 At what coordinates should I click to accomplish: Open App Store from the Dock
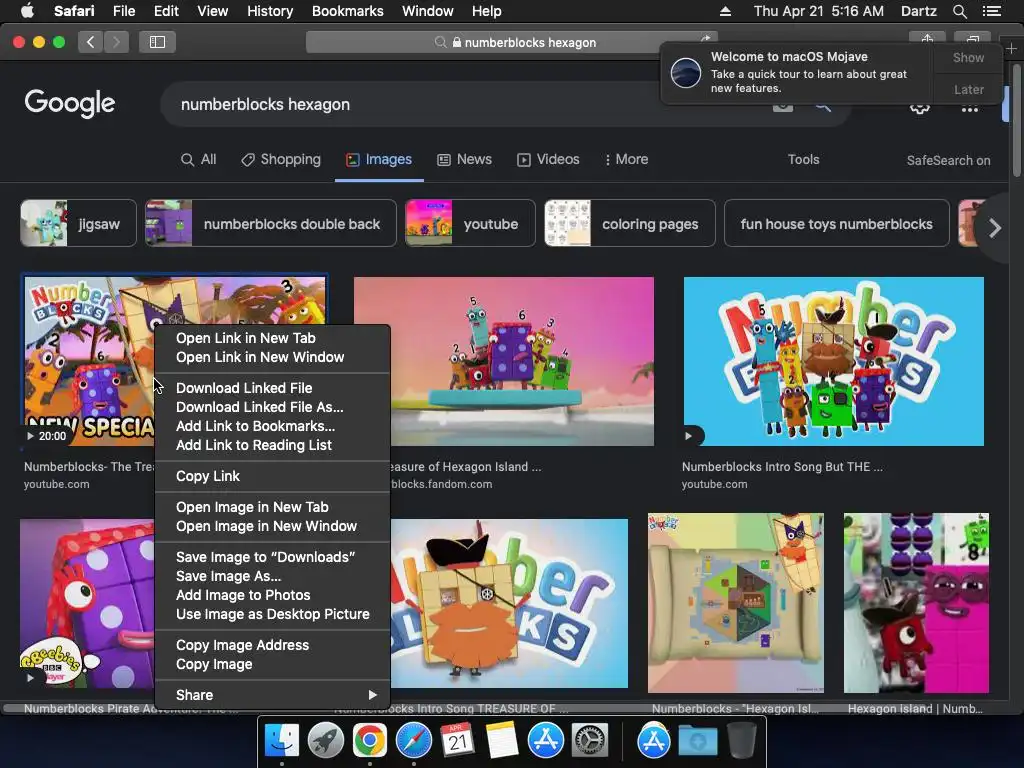545,741
